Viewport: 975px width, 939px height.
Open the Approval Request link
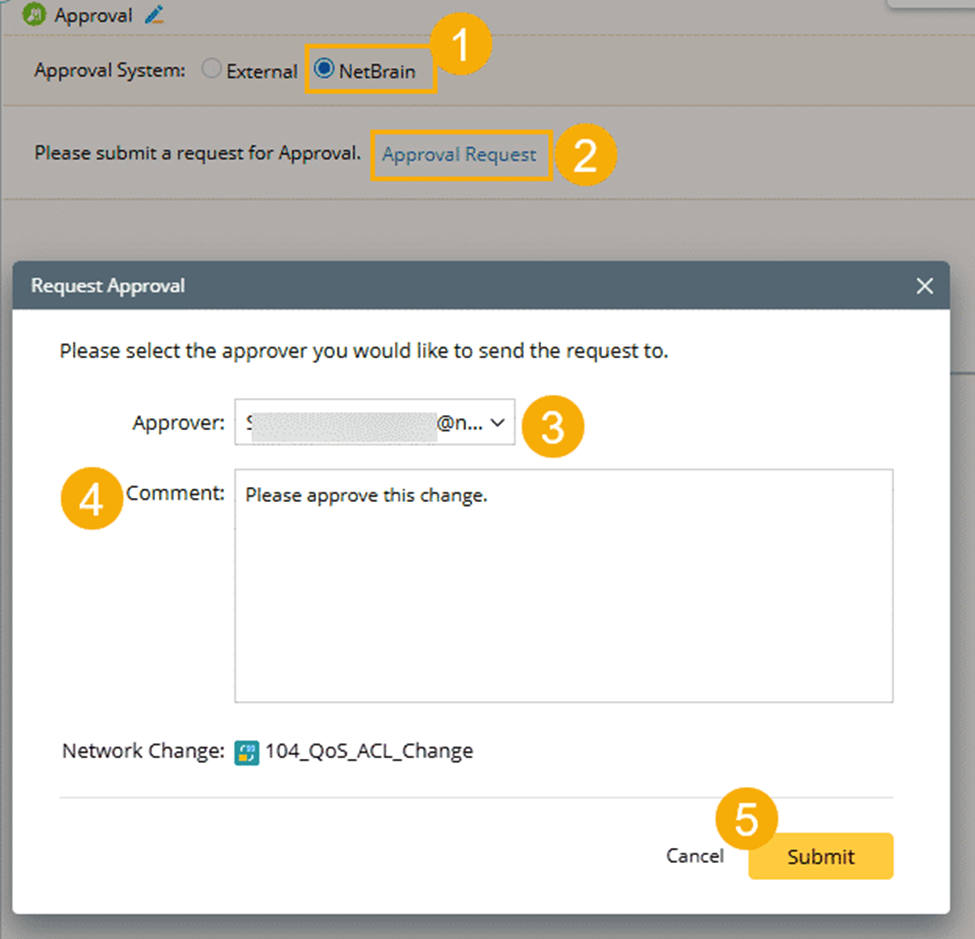click(x=459, y=155)
